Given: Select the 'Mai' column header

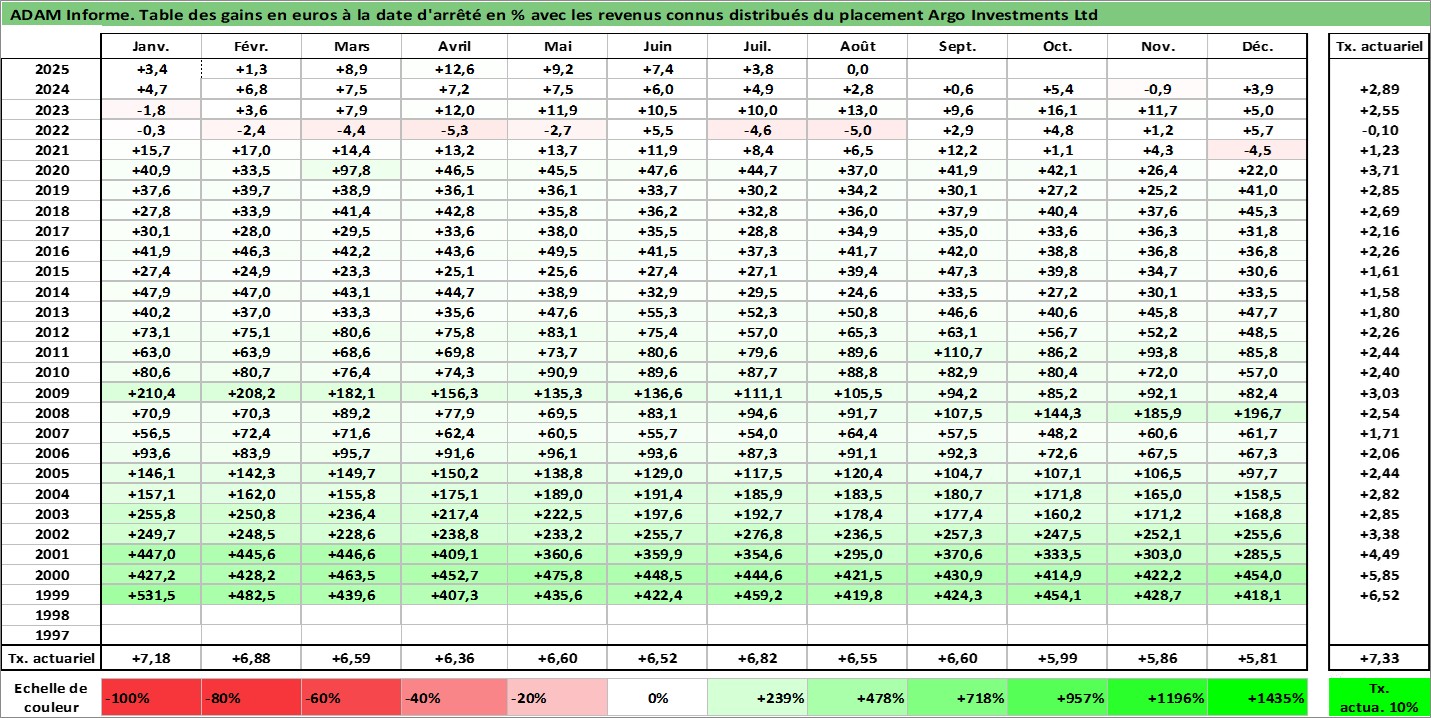Looking at the screenshot, I should click(x=557, y=47).
